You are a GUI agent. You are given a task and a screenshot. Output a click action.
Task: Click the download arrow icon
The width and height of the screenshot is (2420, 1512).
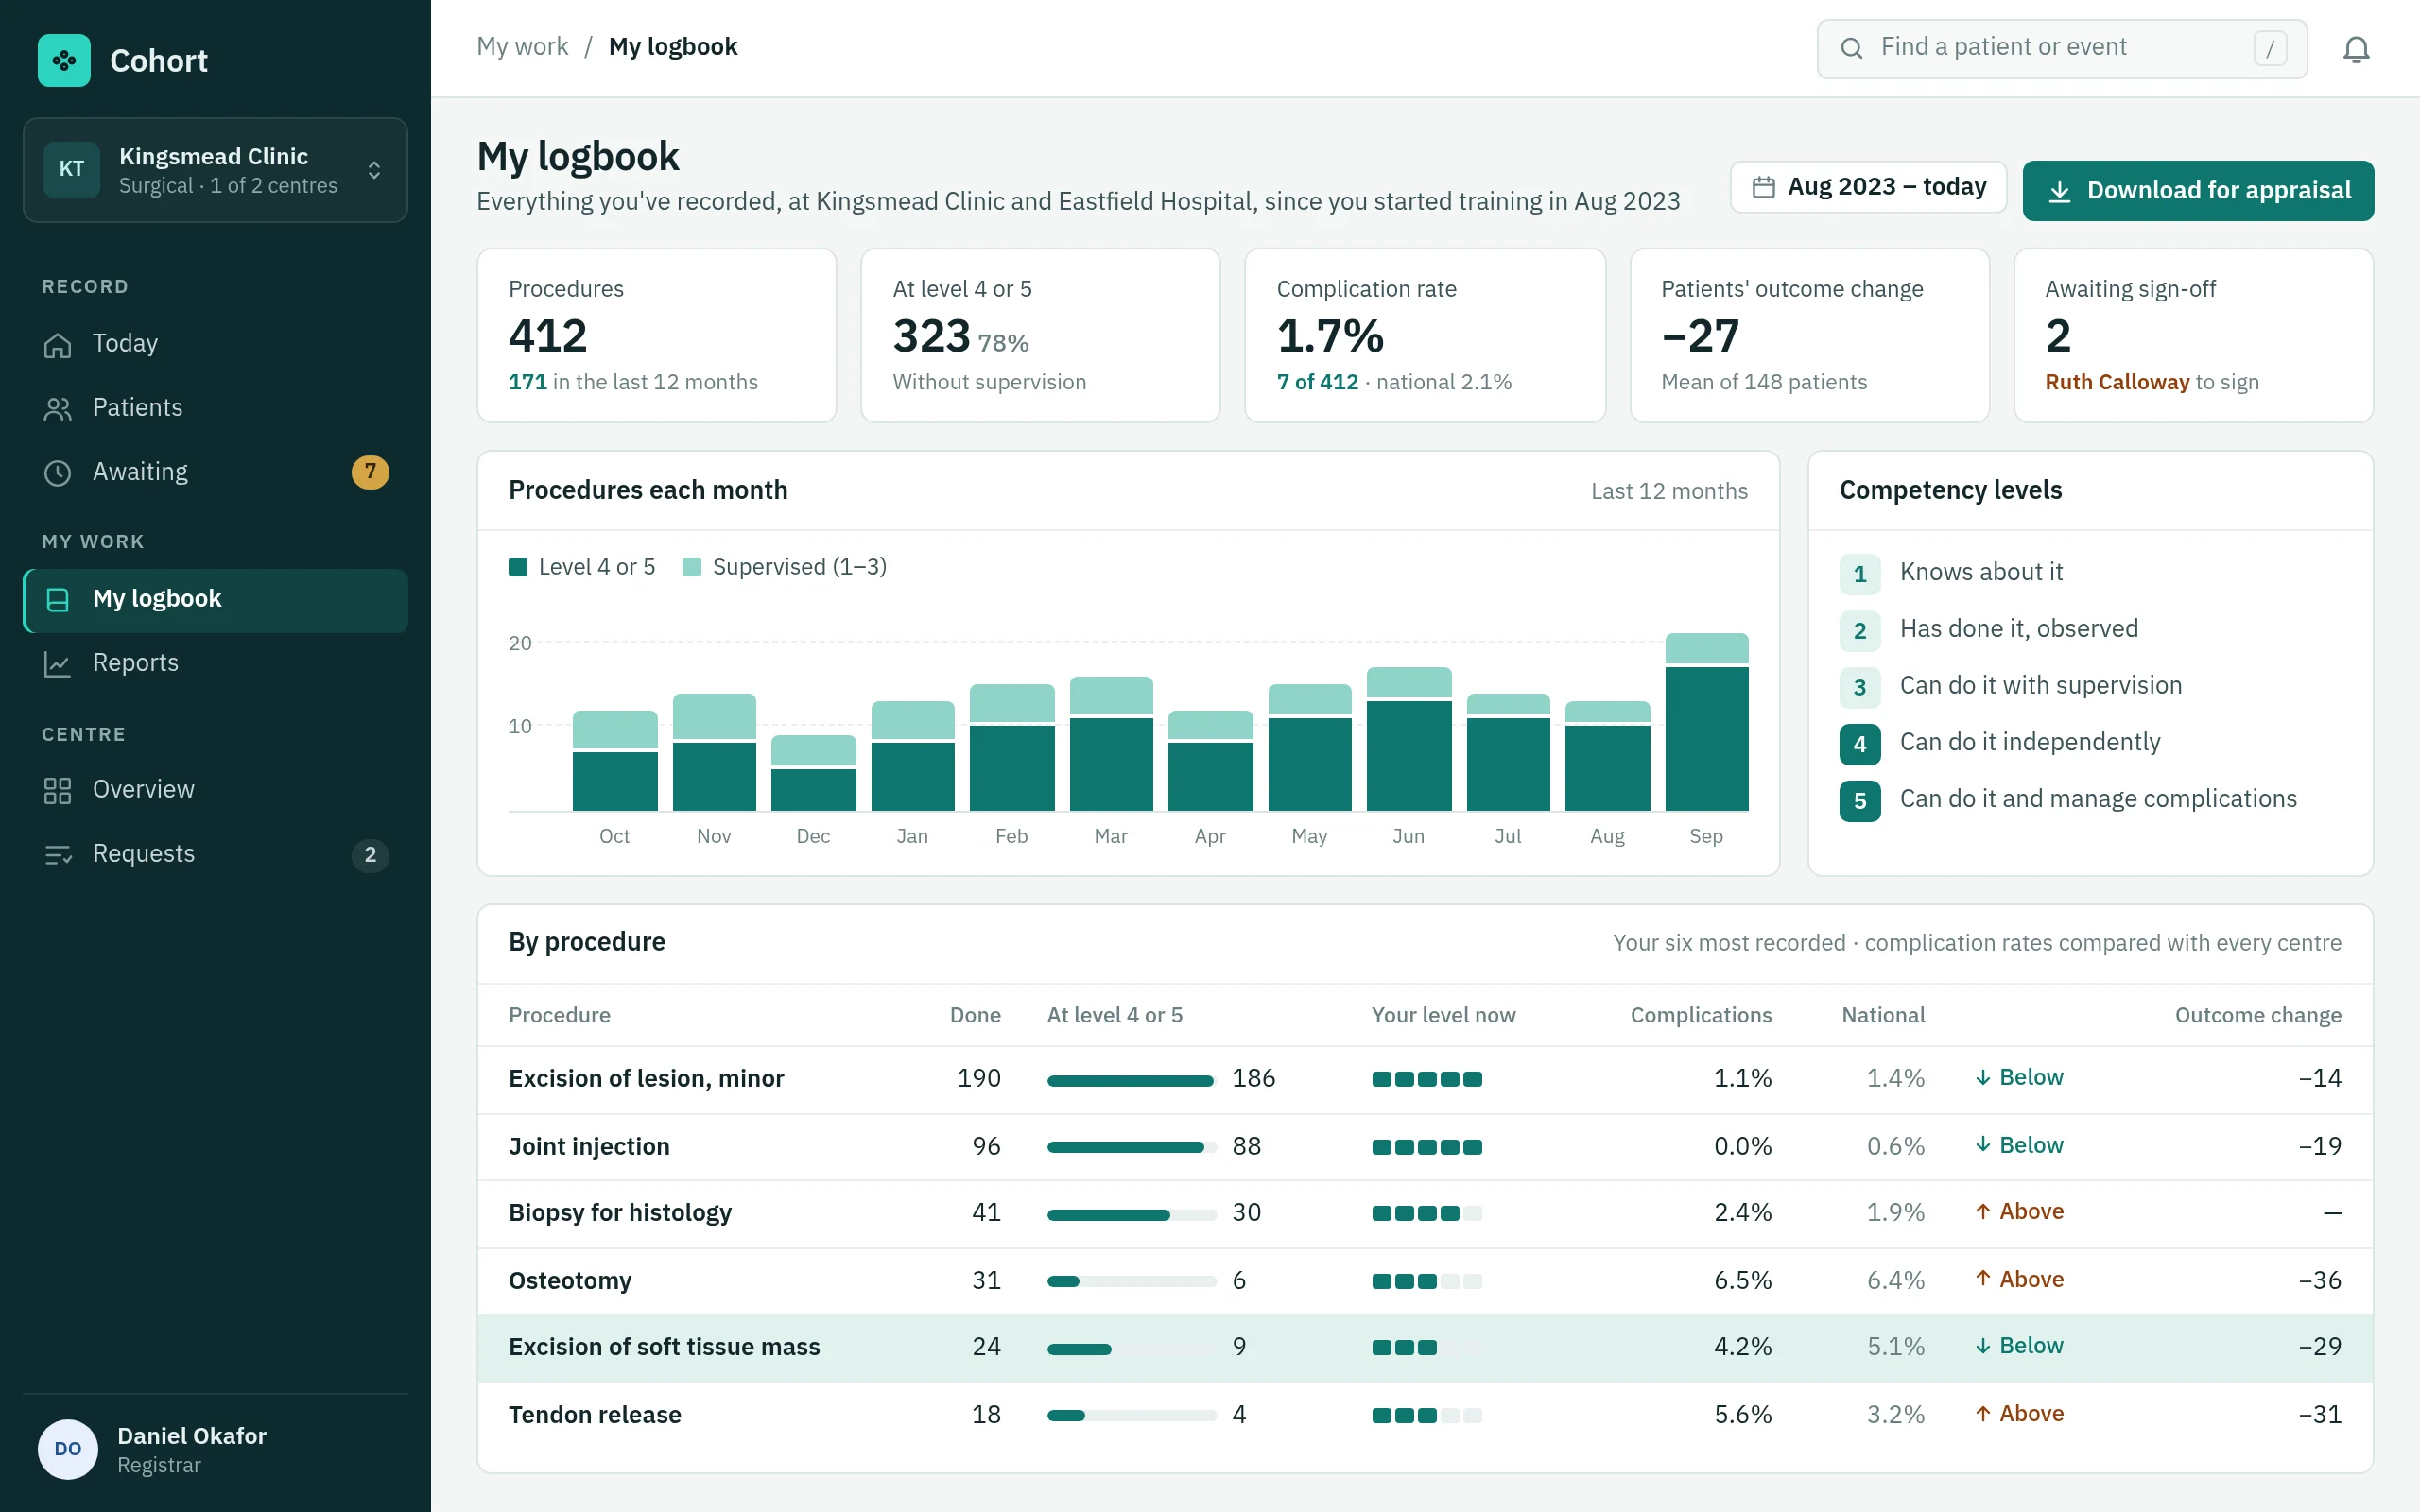(x=2059, y=191)
